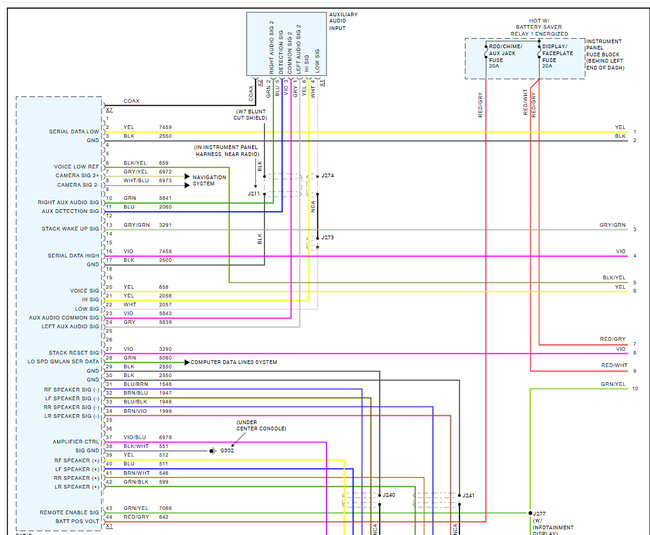The width and height of the screenshot is (650, 535).
Task: Click the LF SPEAKER SIG (-) label
Action: 72,399
